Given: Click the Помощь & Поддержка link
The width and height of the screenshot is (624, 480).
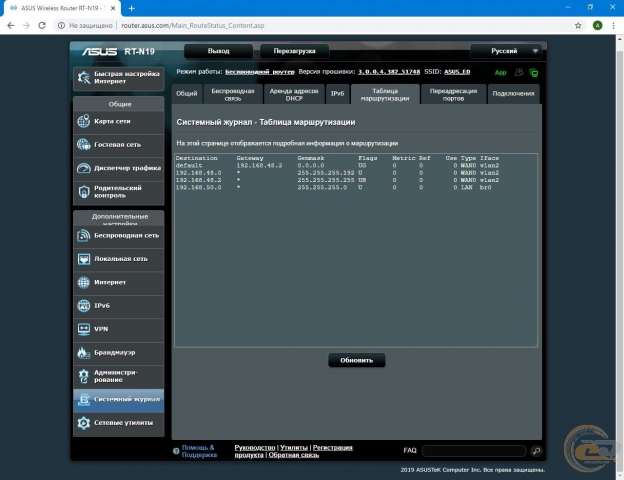Looking at the screenshot, I should pyautogui.click(x=199, y=451).
